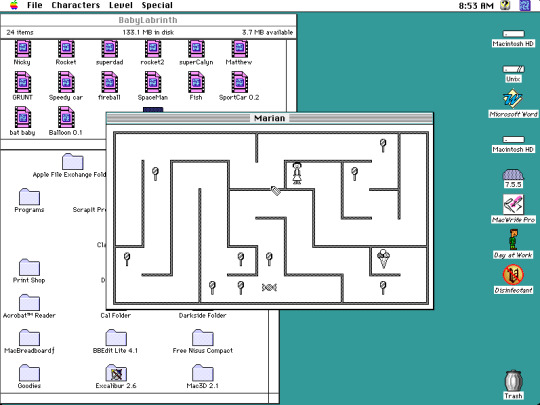Select the Print Shop folder
Screen dimensions: 540x405
pos(29,267)
